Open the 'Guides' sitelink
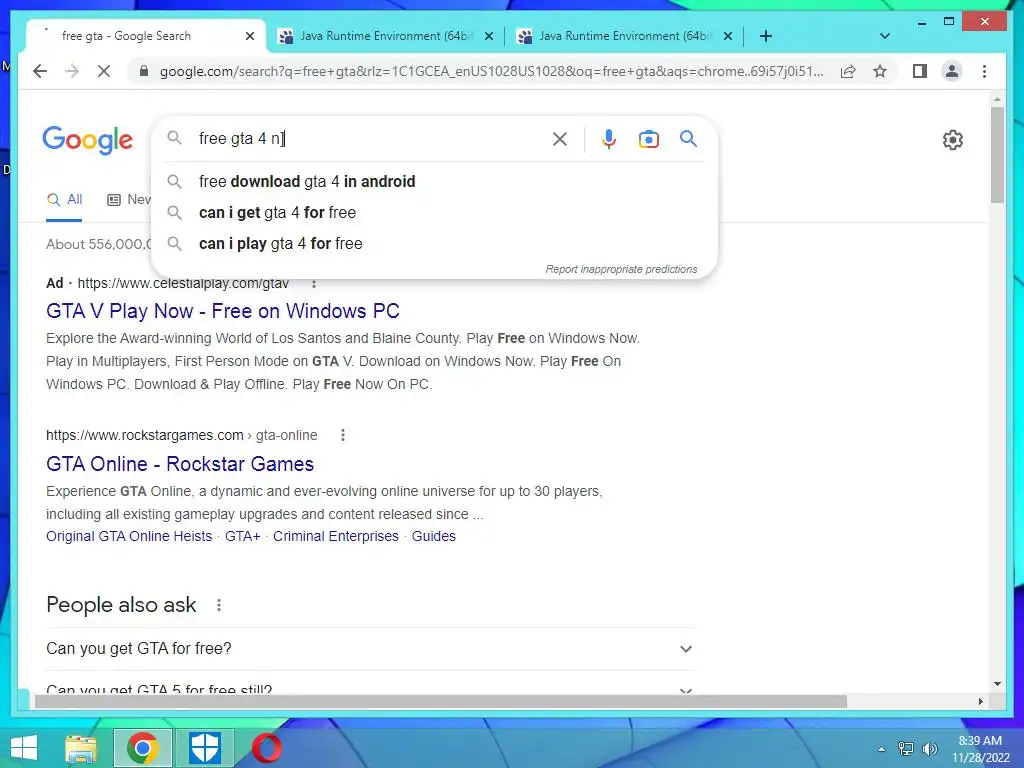Viewport: 1024px width, 768px height. (434, 536)
